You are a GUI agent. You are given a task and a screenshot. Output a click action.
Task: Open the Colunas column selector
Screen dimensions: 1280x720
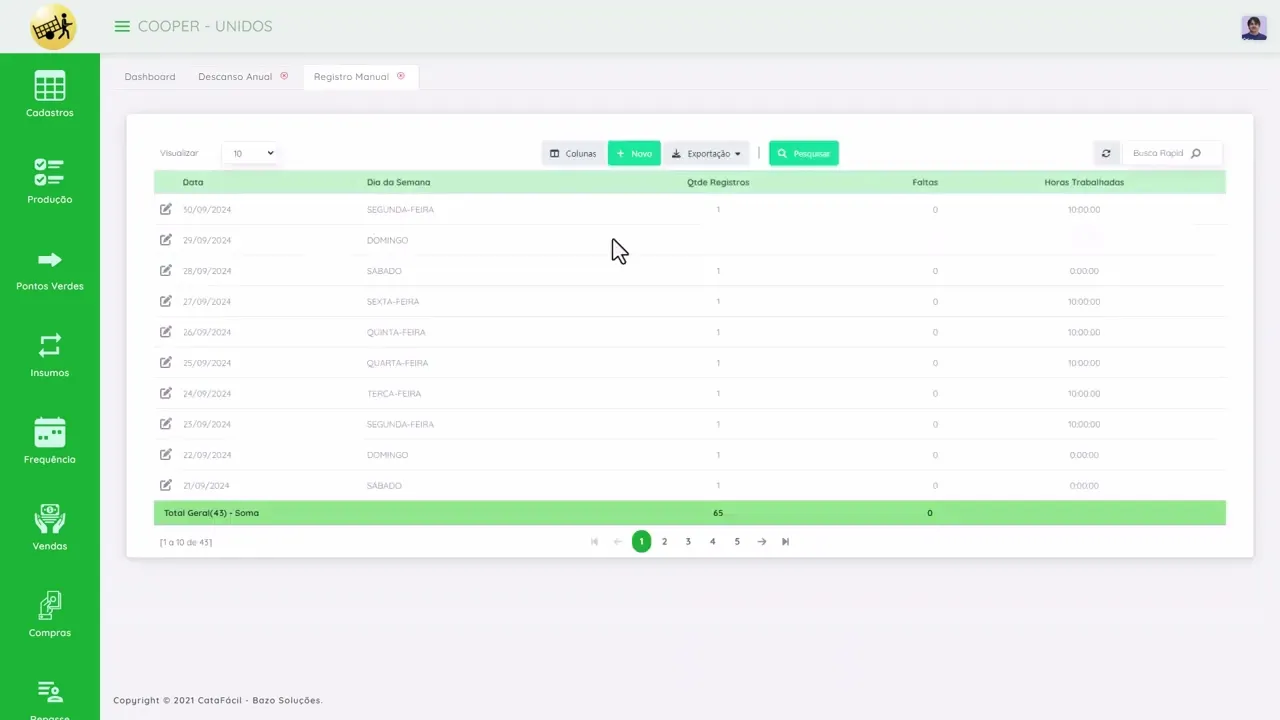pyautogui.click(x=573, y=153)
